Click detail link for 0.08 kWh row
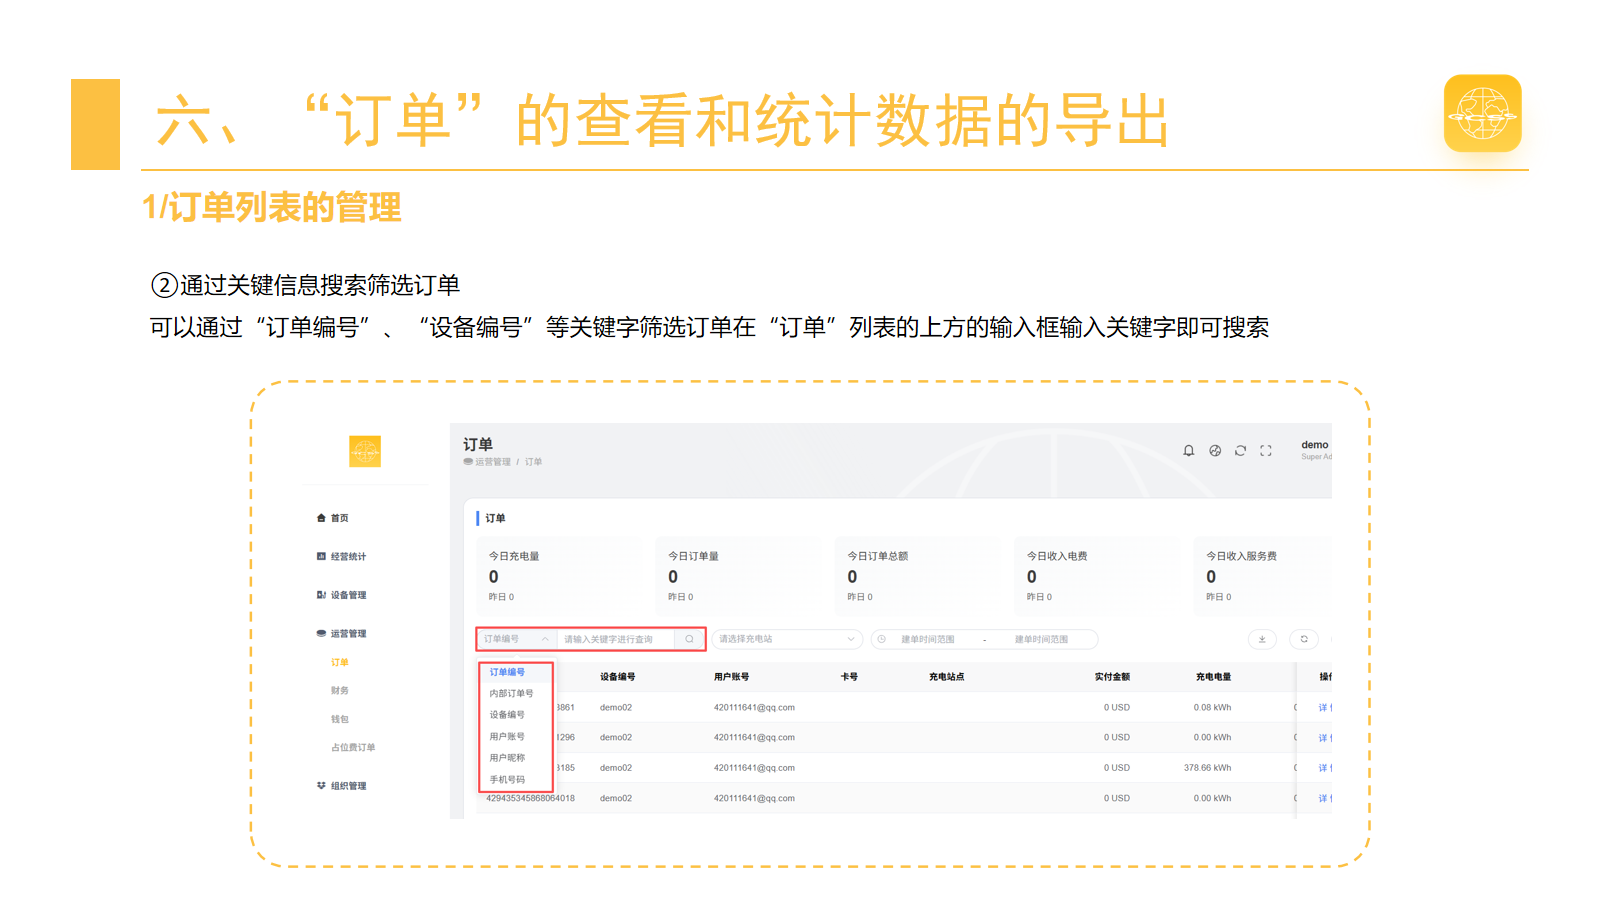The image size is (1600, 900). [1324, 708]
